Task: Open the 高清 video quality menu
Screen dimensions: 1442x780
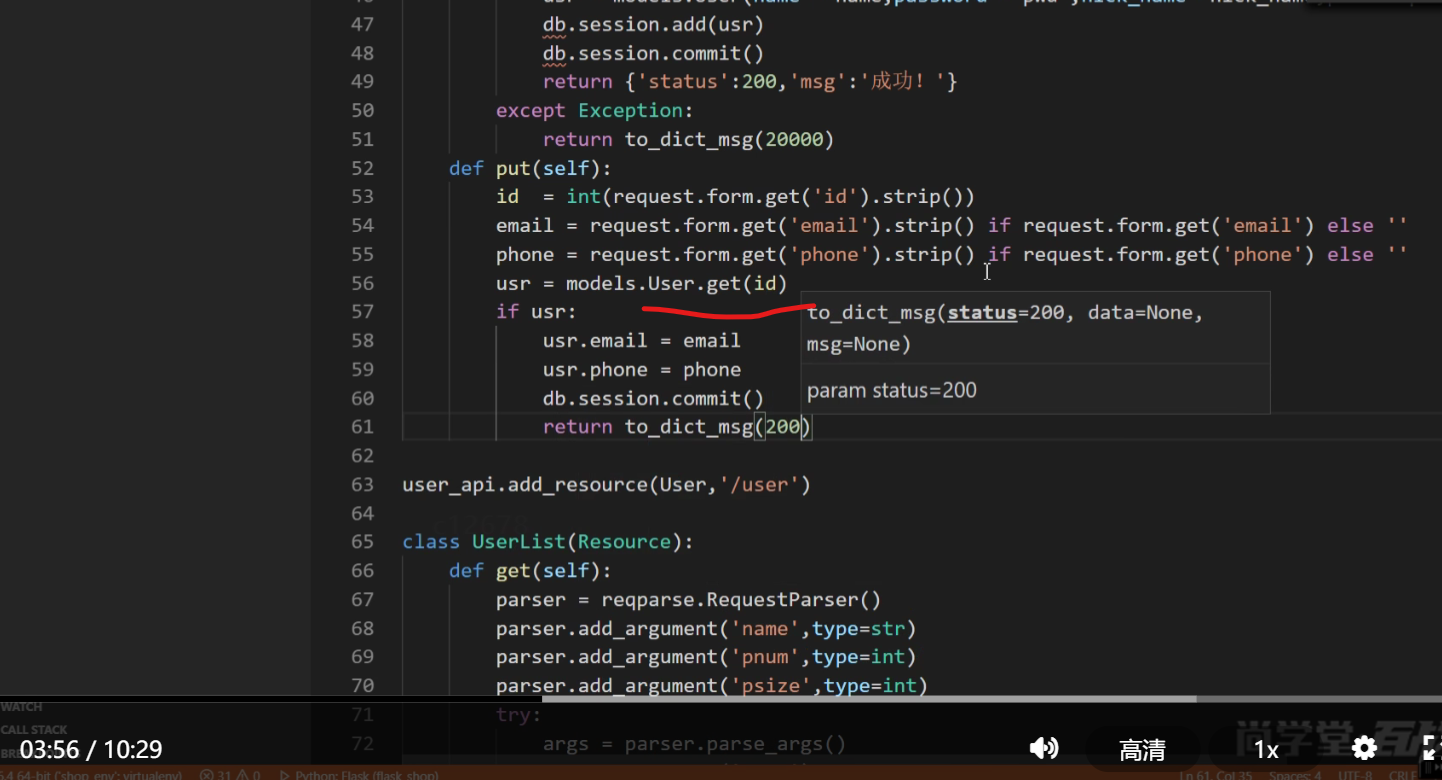Action: pyautogui.click(x=1142, y=749)
